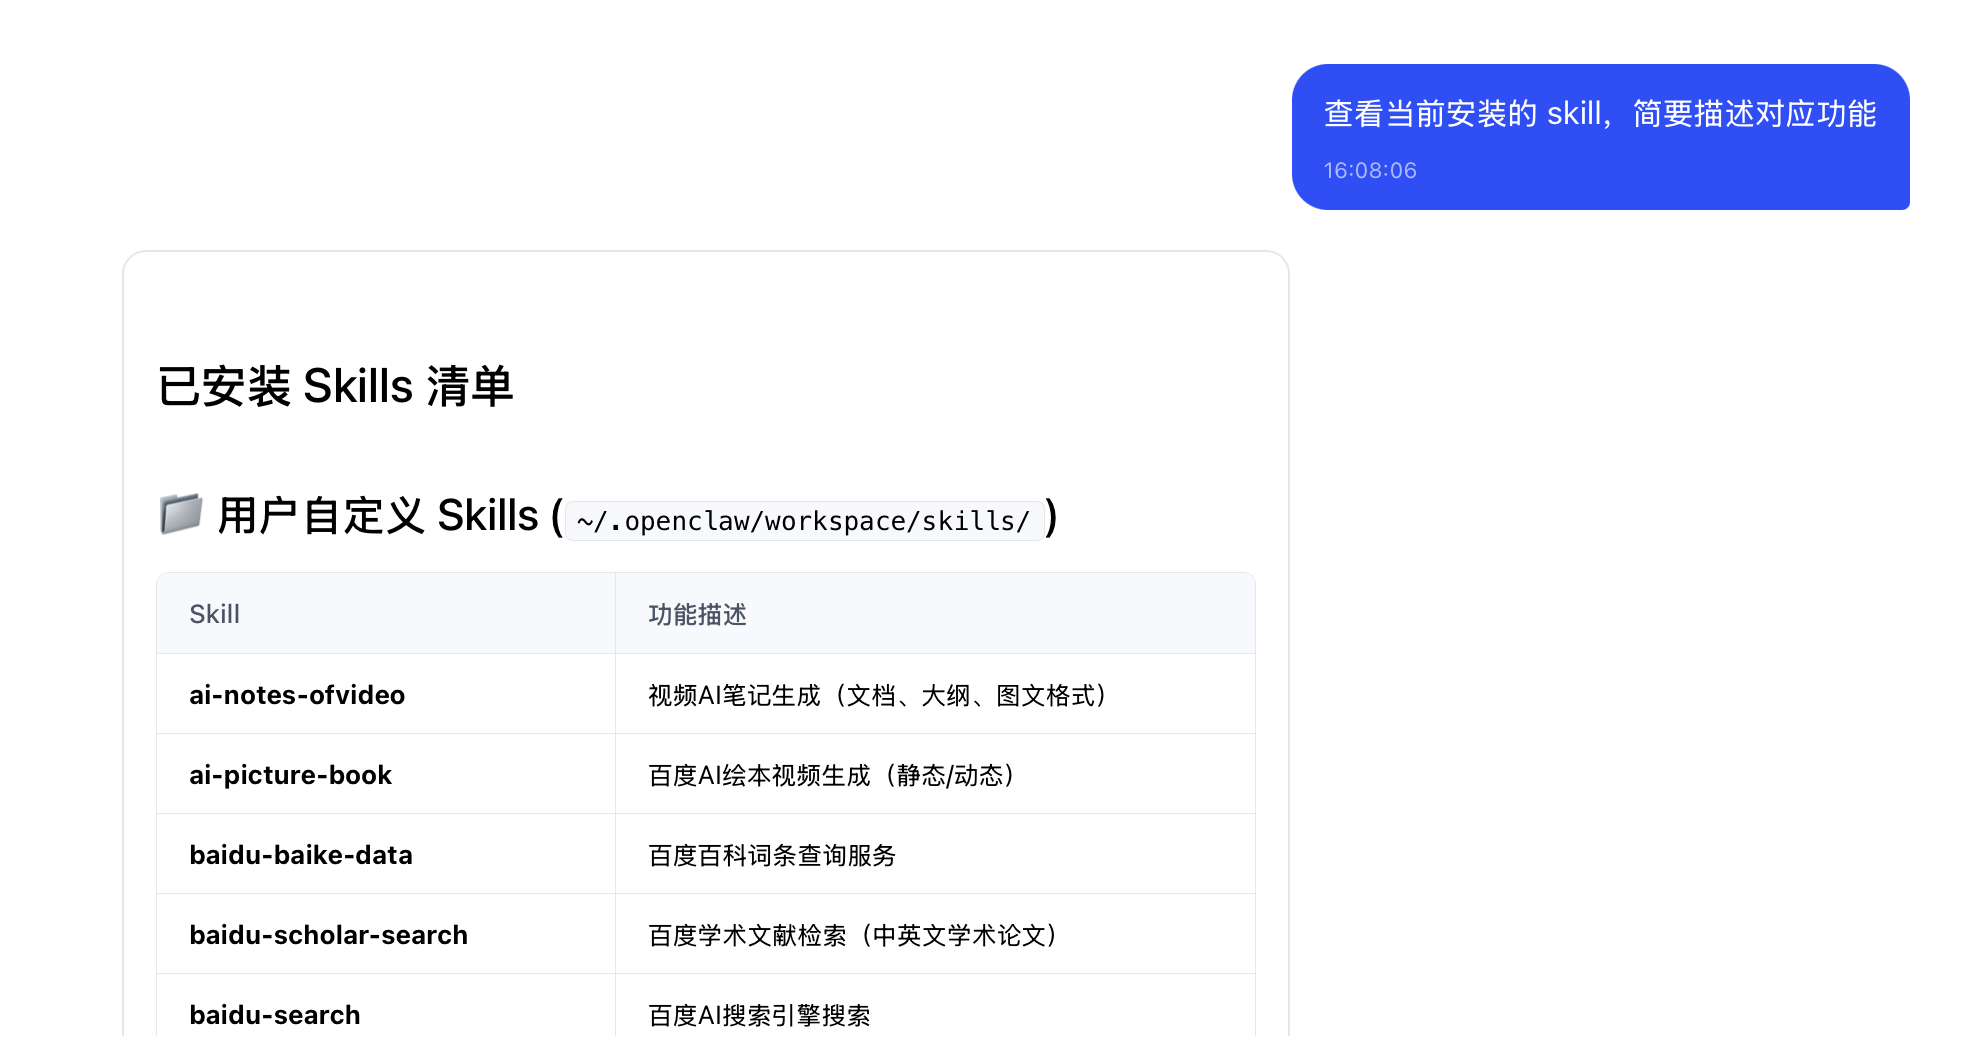1970x1054 pixels.
Task: Click the ~/.openclaw/workspace/skills/ code path
Action: pyautogui.click(x=803, y=521)
